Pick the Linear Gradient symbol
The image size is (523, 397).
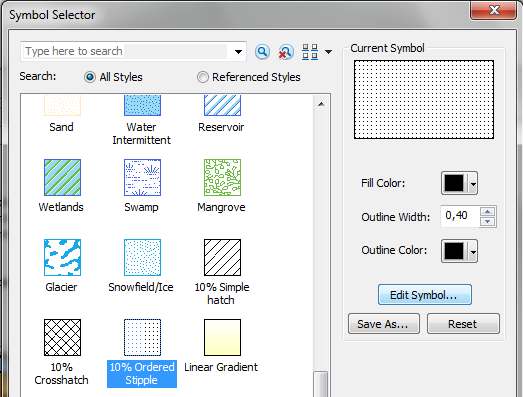tap(222, 338)
